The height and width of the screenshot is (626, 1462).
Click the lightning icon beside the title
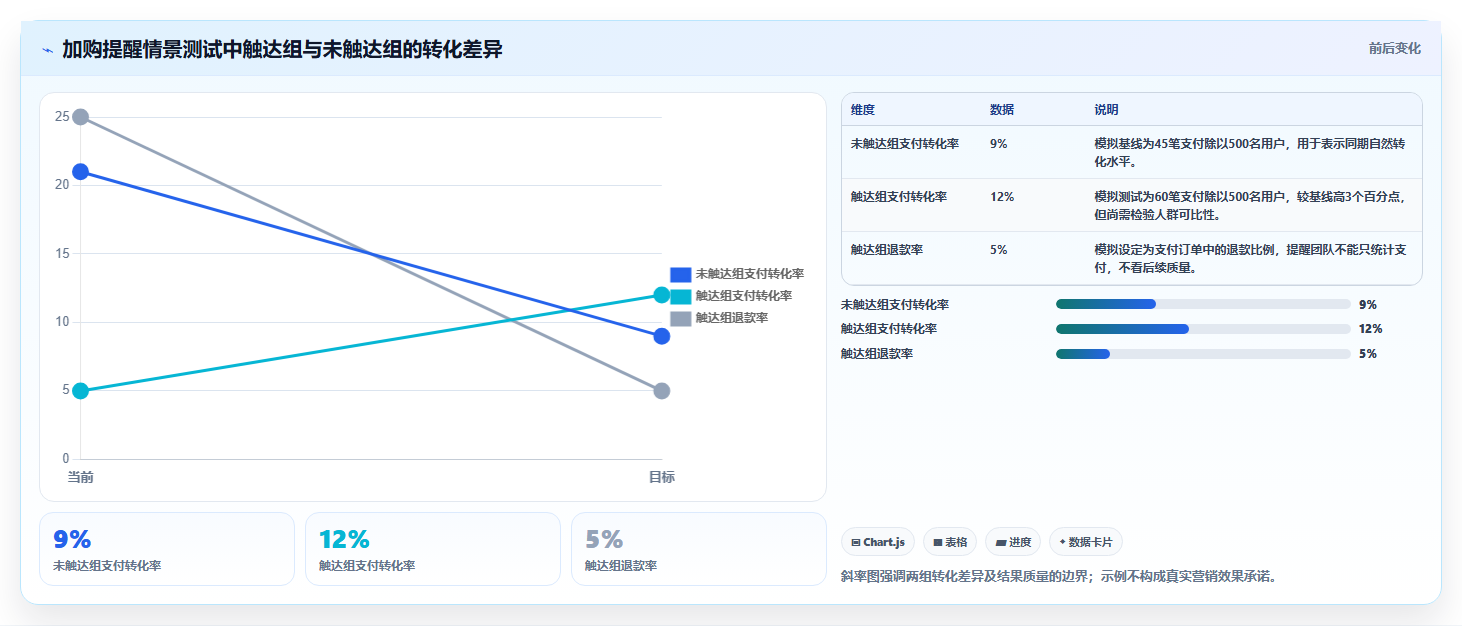click(47, 50)
